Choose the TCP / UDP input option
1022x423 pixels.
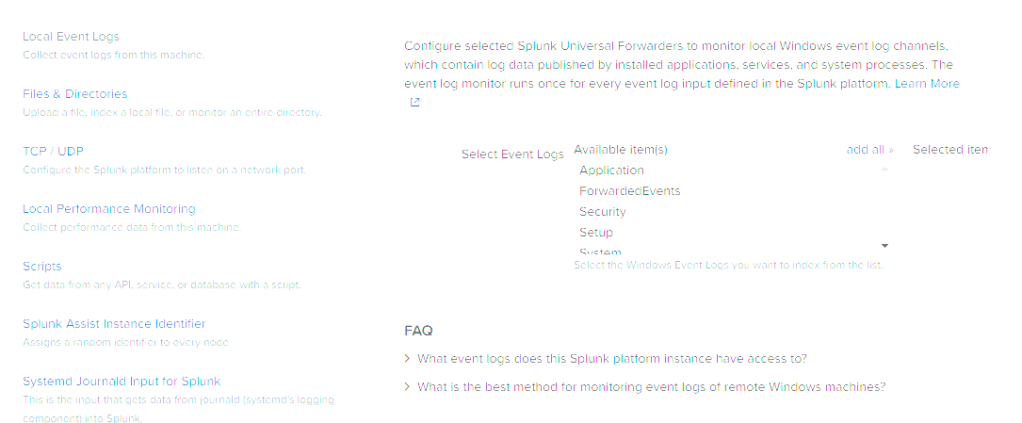(53, 151)
